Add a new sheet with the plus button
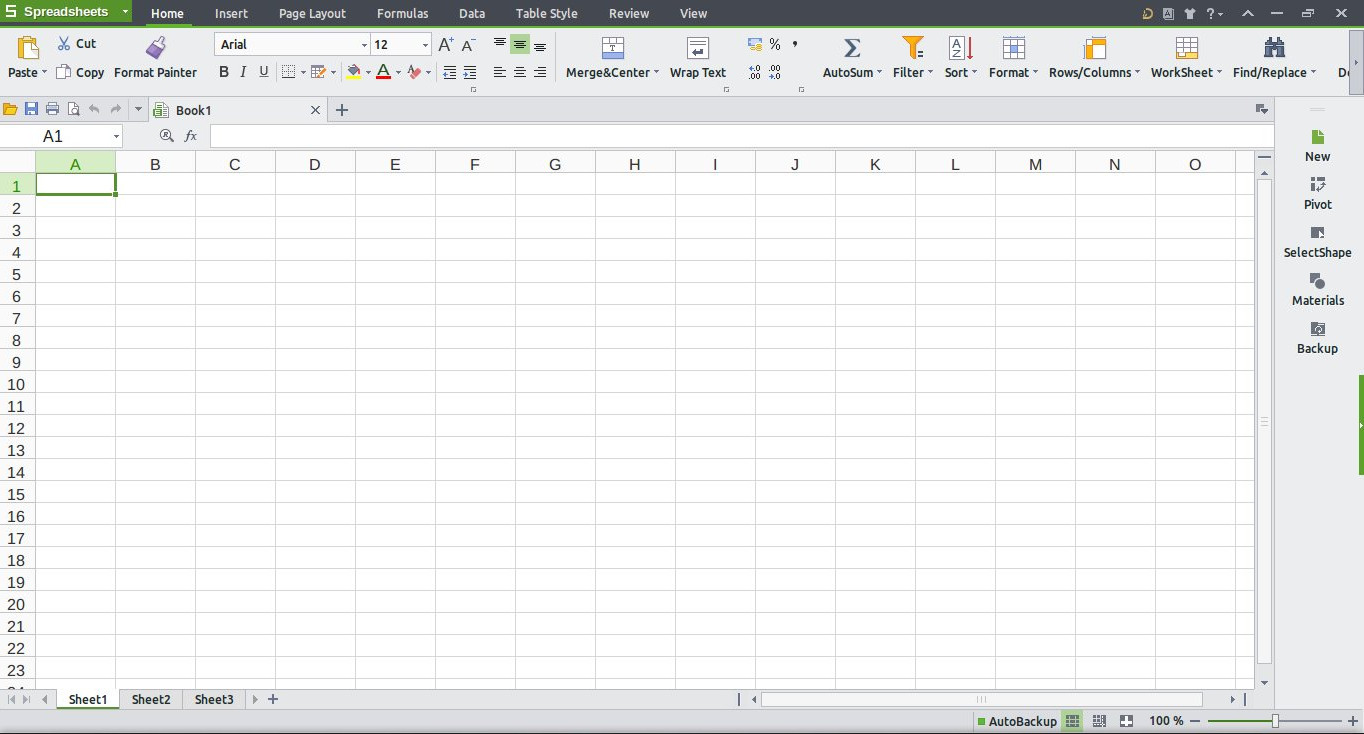Image resolution: width=1364 pixels, height=734 pixels. [x=273, y=700]
